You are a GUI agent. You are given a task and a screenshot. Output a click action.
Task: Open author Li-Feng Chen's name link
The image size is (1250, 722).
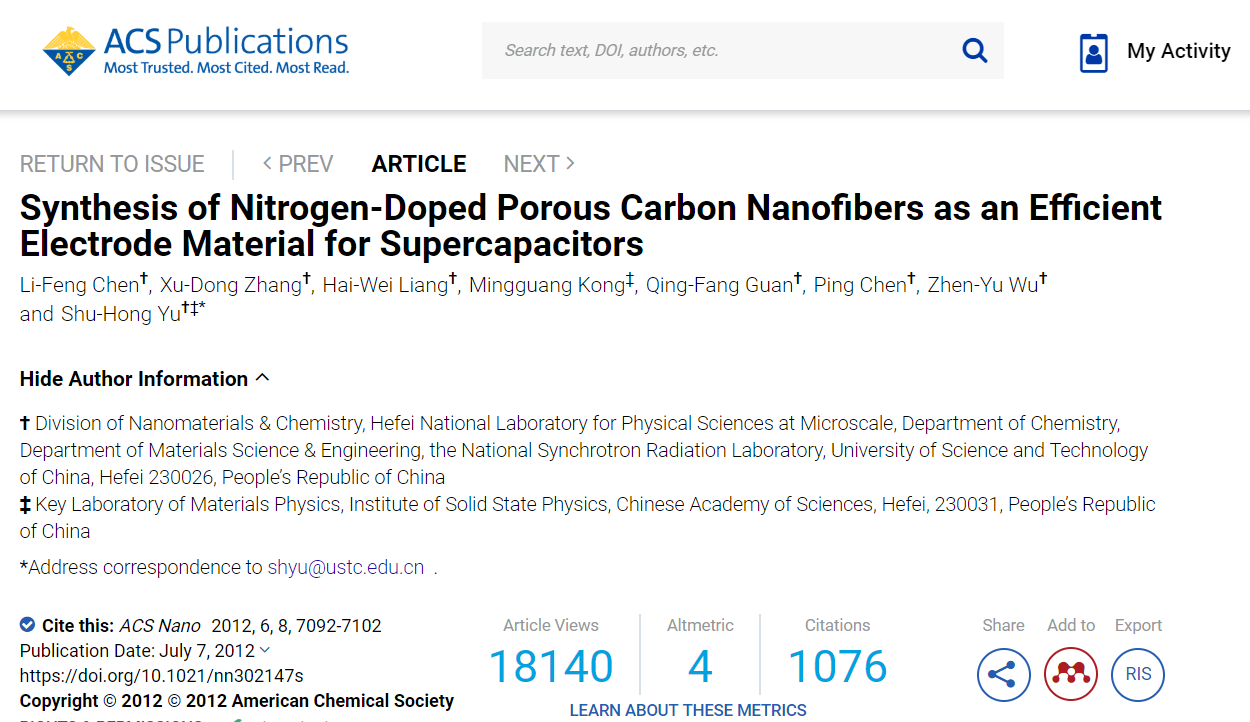coord(79,285)
